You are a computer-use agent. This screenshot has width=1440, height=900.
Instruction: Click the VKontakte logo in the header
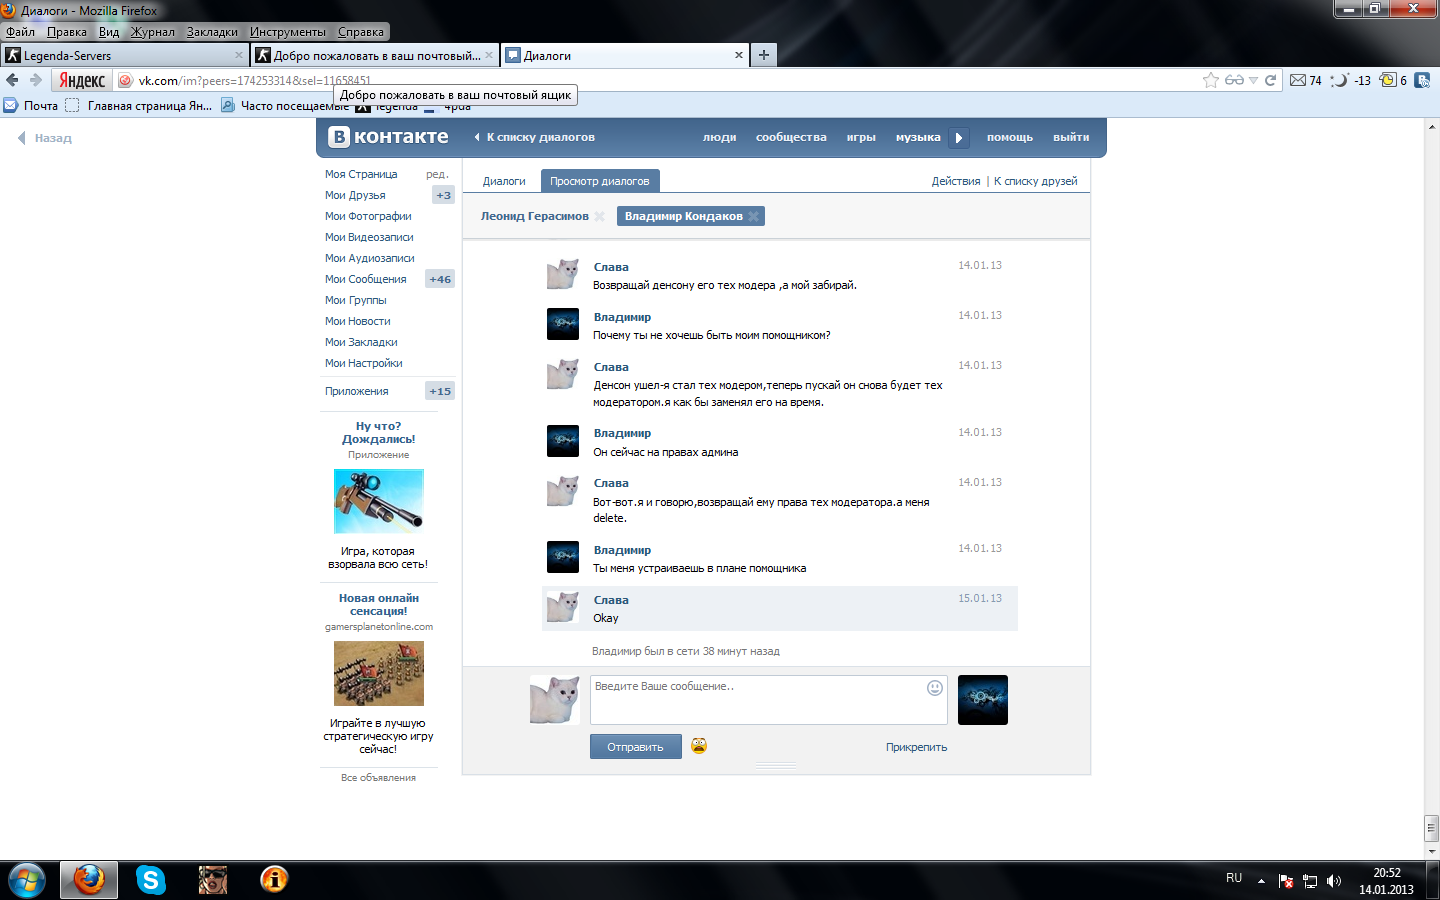click(x=390, y=137)
